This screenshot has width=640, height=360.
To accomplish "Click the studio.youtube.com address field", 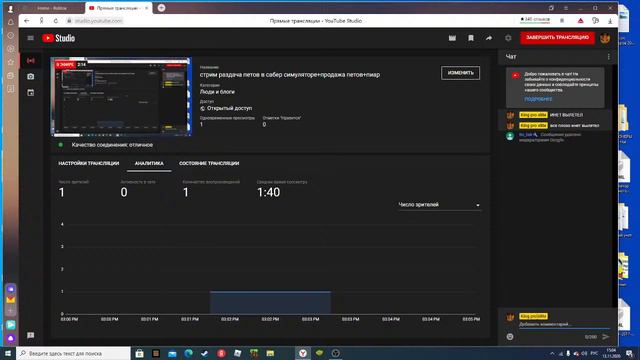I will (x=98, y=21).
